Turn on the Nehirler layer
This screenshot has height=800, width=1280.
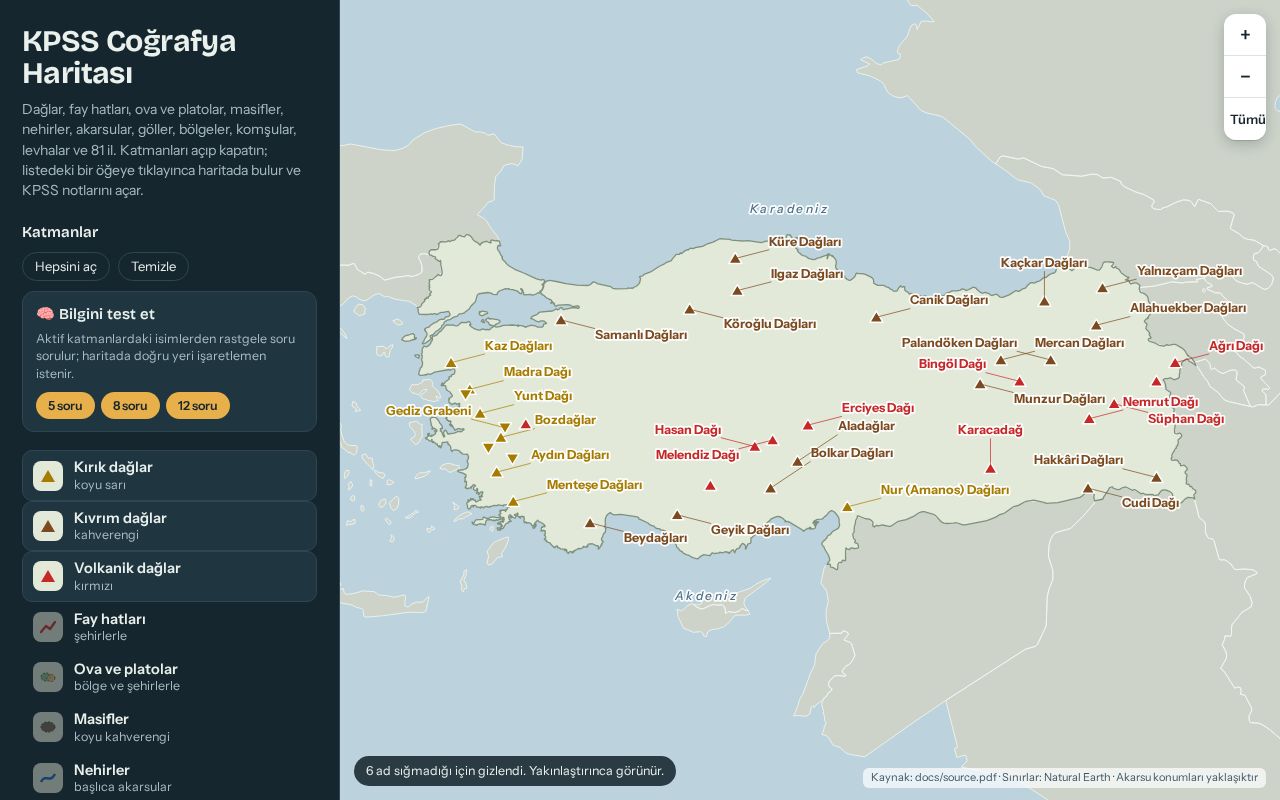click(x=169, y=778)
